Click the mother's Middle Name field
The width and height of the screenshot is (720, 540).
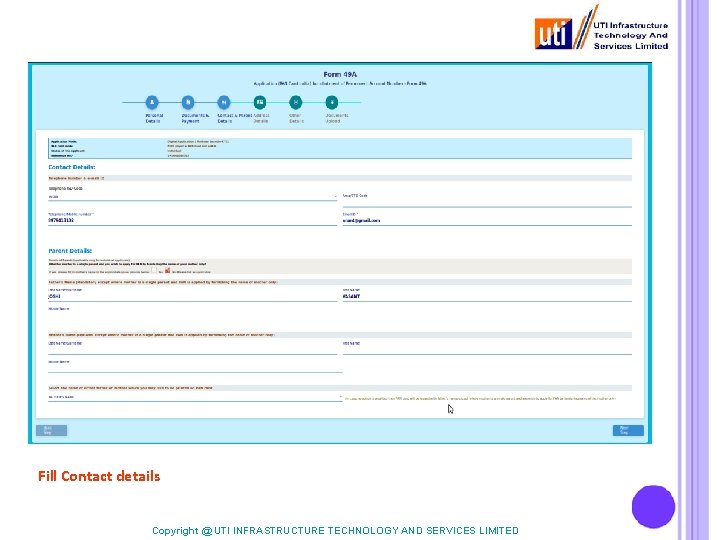pos(195,368)
